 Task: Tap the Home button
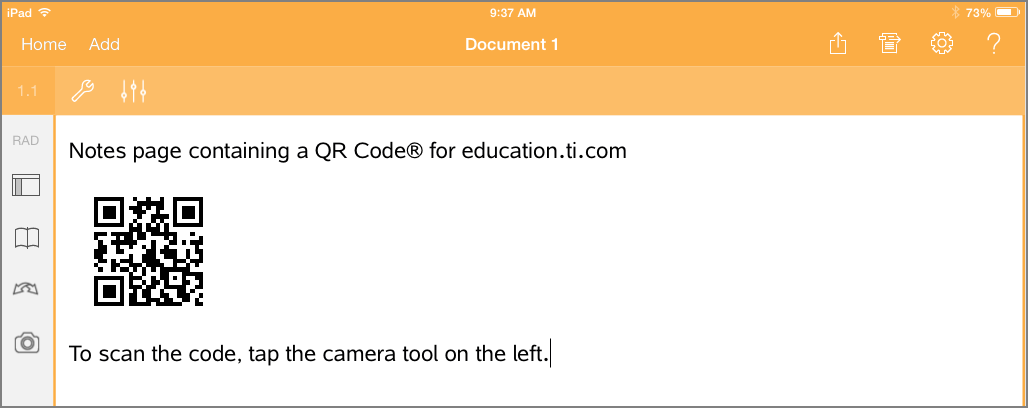pos(44,44)
